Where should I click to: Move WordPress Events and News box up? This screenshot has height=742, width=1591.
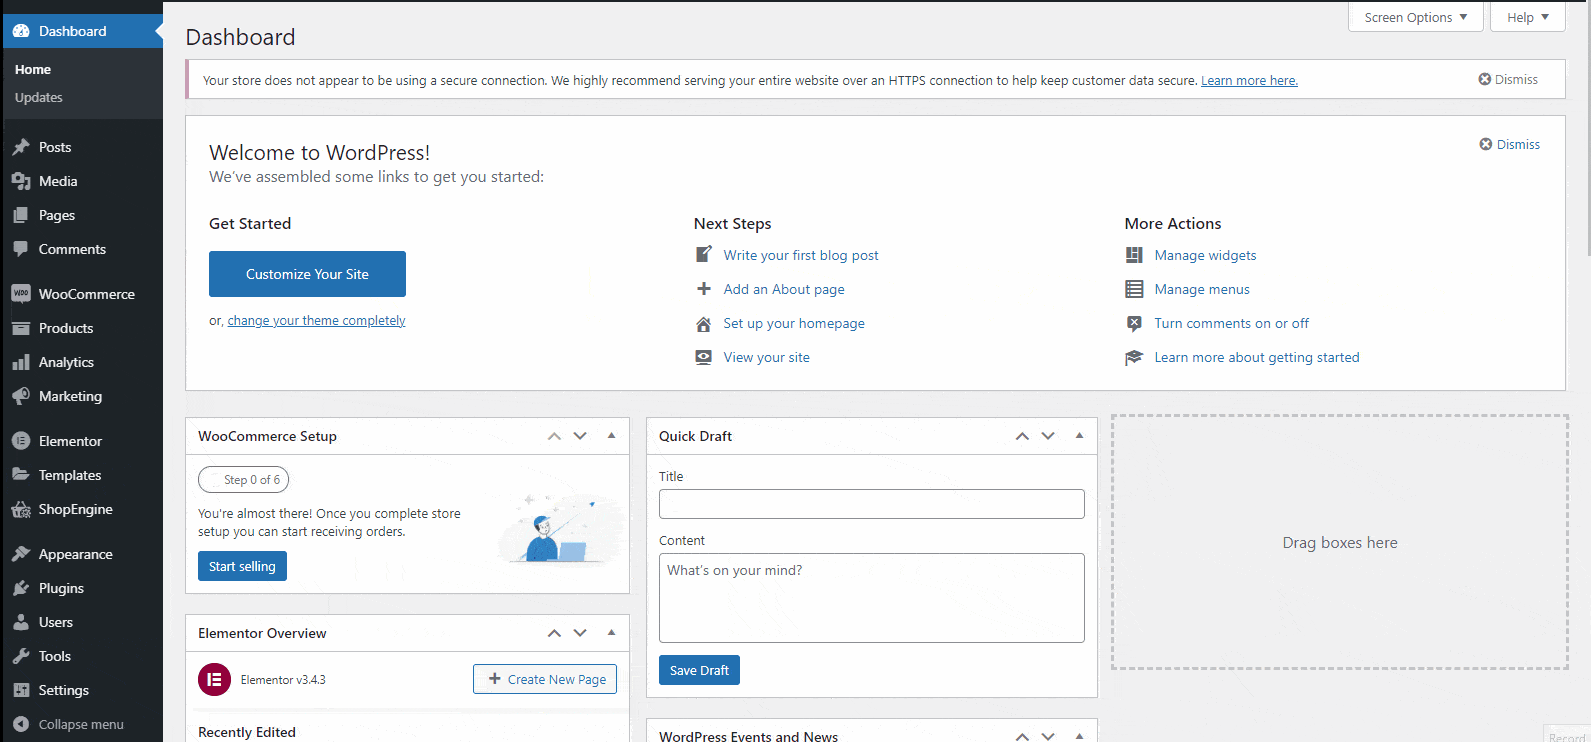click(x=1022, y=736)
